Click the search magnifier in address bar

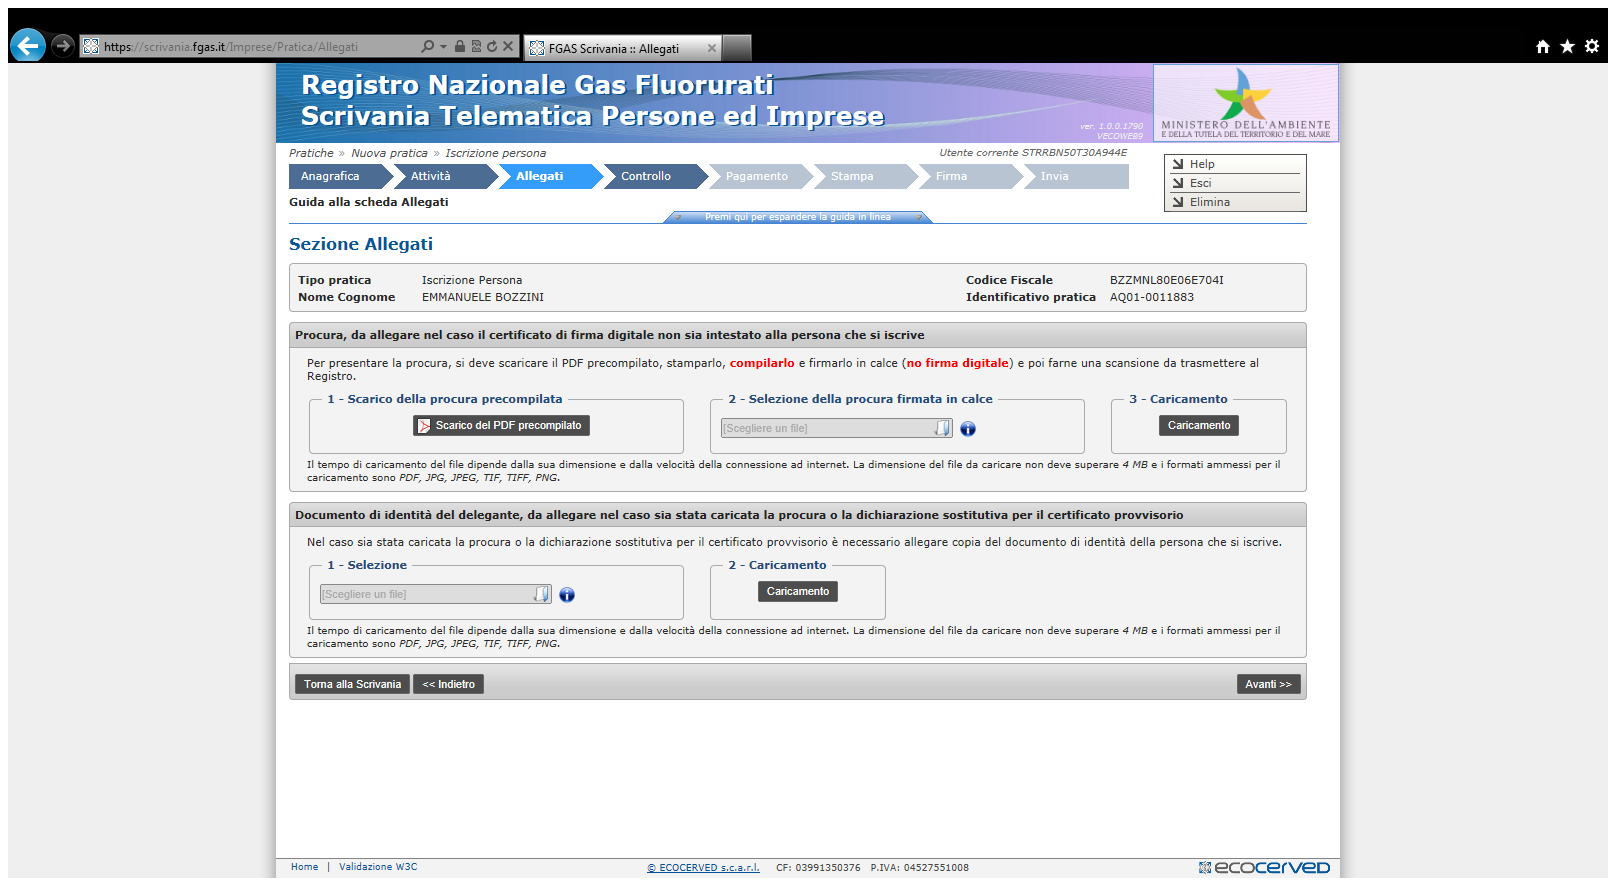coord(428,46)
